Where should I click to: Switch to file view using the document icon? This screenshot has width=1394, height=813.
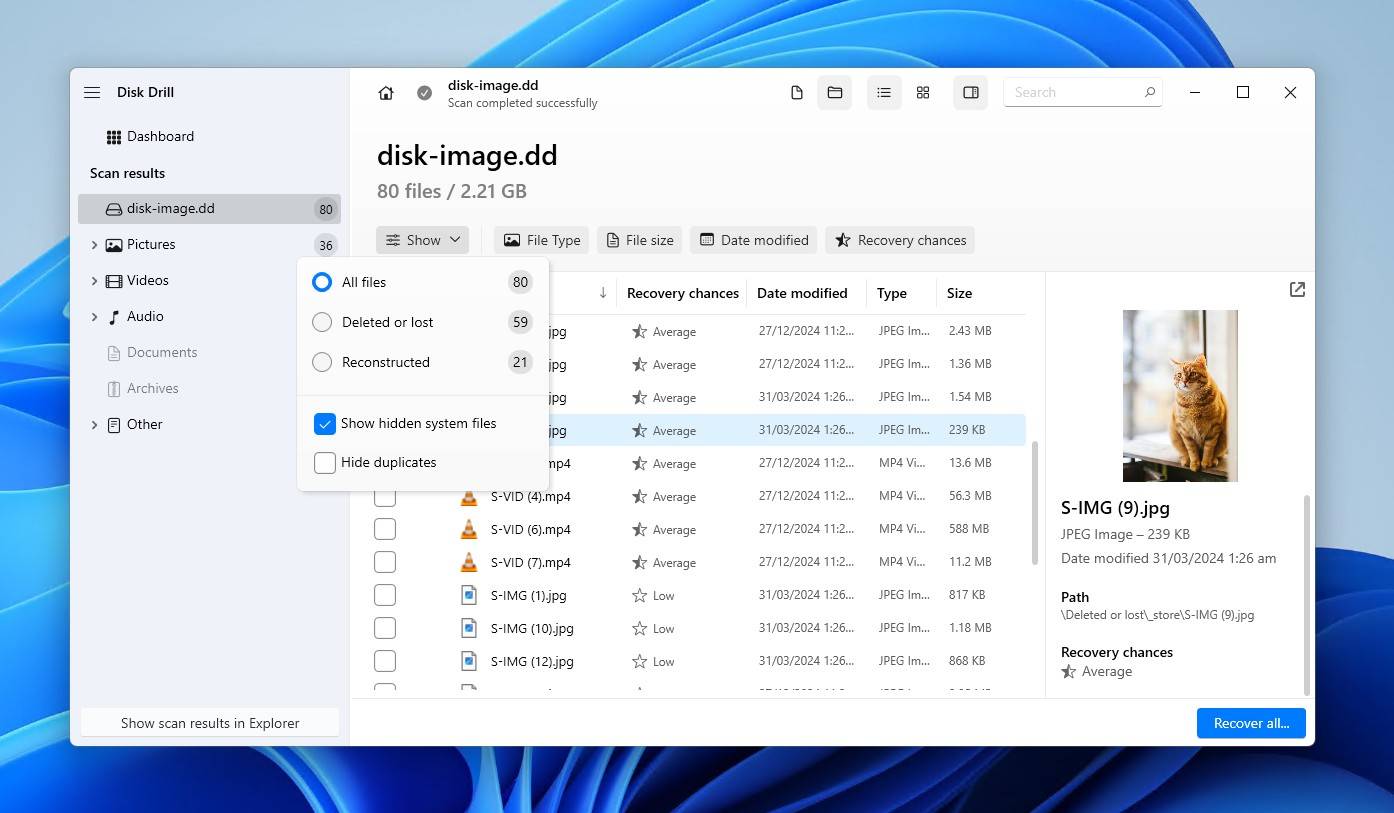[797, 93]
